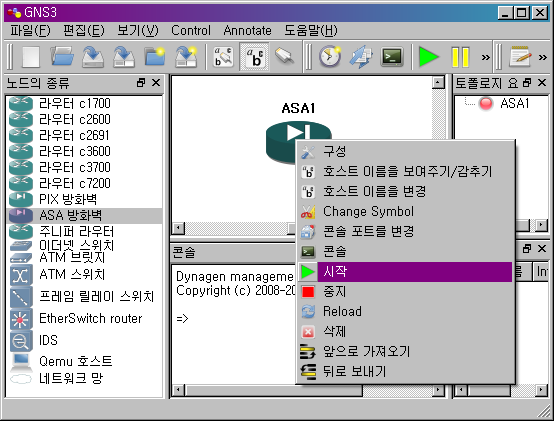Open the 편집(E) menu

coord(84,31)
